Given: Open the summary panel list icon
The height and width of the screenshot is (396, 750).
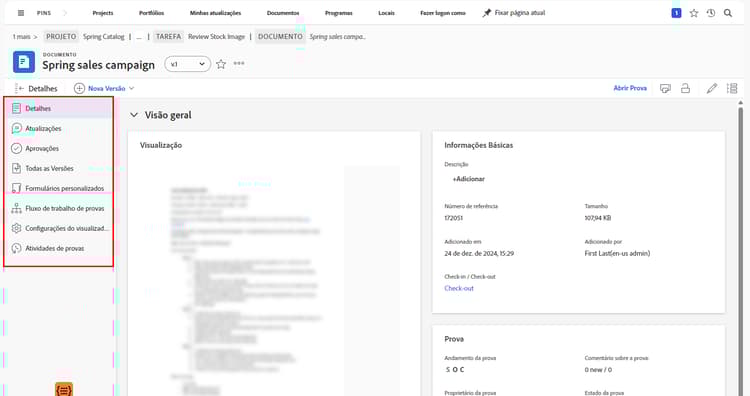Looking at the screenshot, I should pos(732,88).
